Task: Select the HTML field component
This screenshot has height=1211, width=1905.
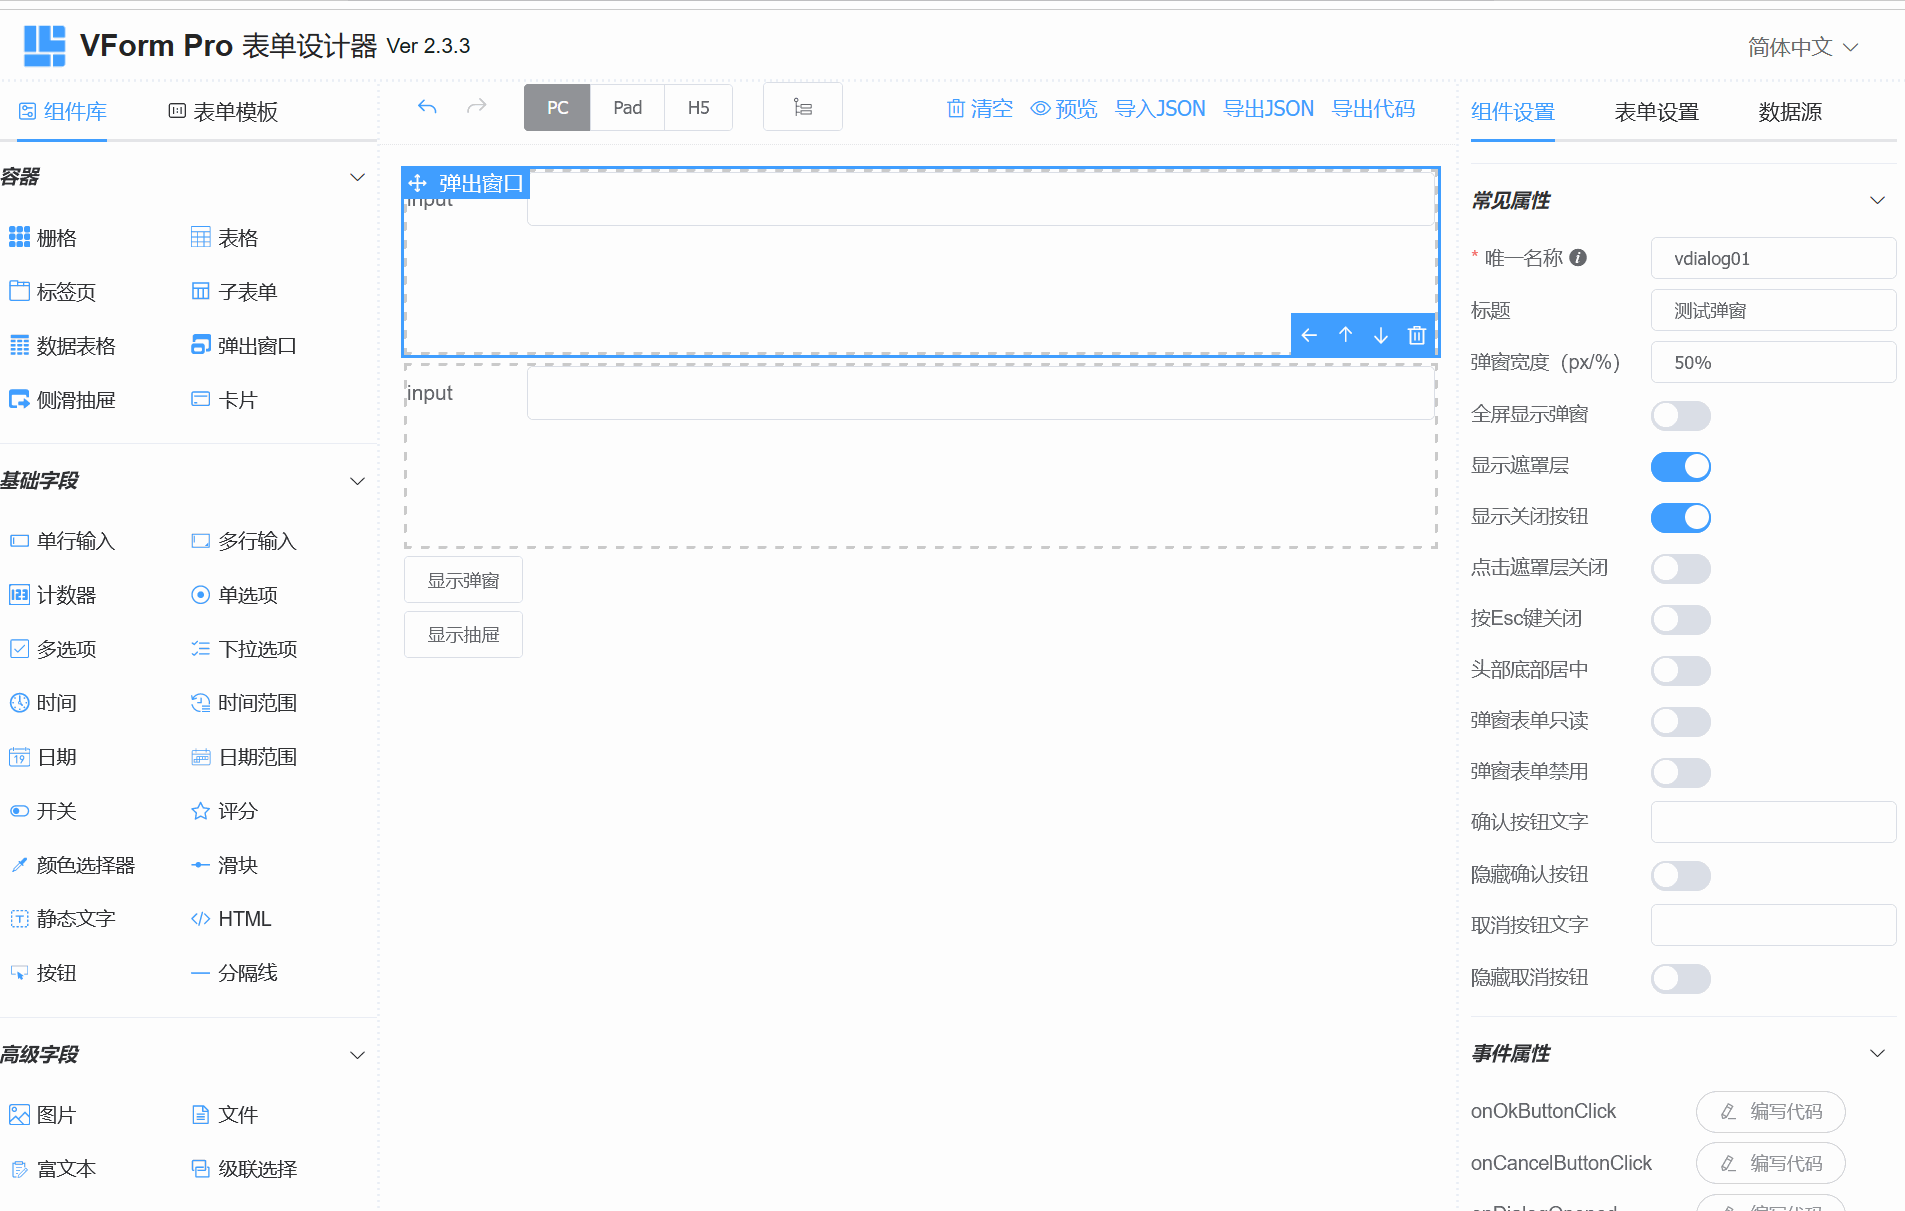Action: coord(244,918)
